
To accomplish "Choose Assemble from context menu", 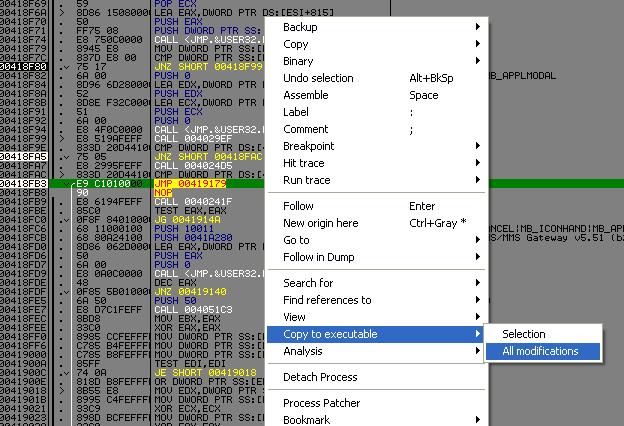I will tap(376, 95).
